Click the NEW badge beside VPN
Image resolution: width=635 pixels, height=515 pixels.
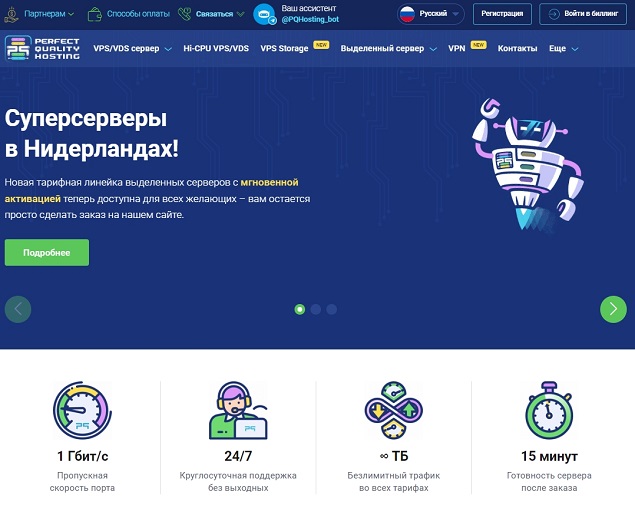point(479,45)
